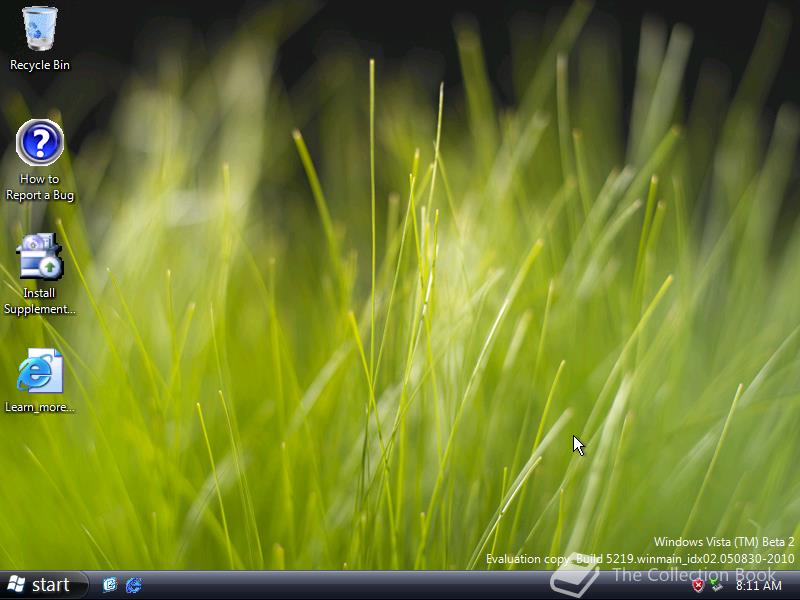
Task: Launch Internet Explorer from quick launch
Action: 134,585
